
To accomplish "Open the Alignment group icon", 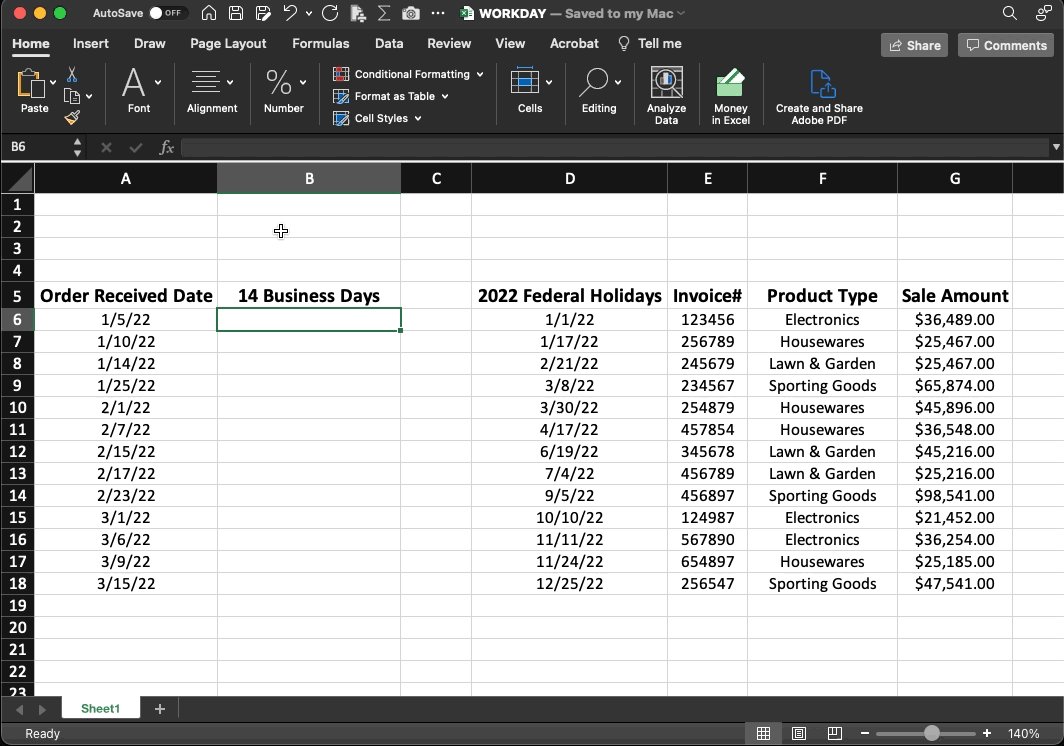I will [206, 82].
